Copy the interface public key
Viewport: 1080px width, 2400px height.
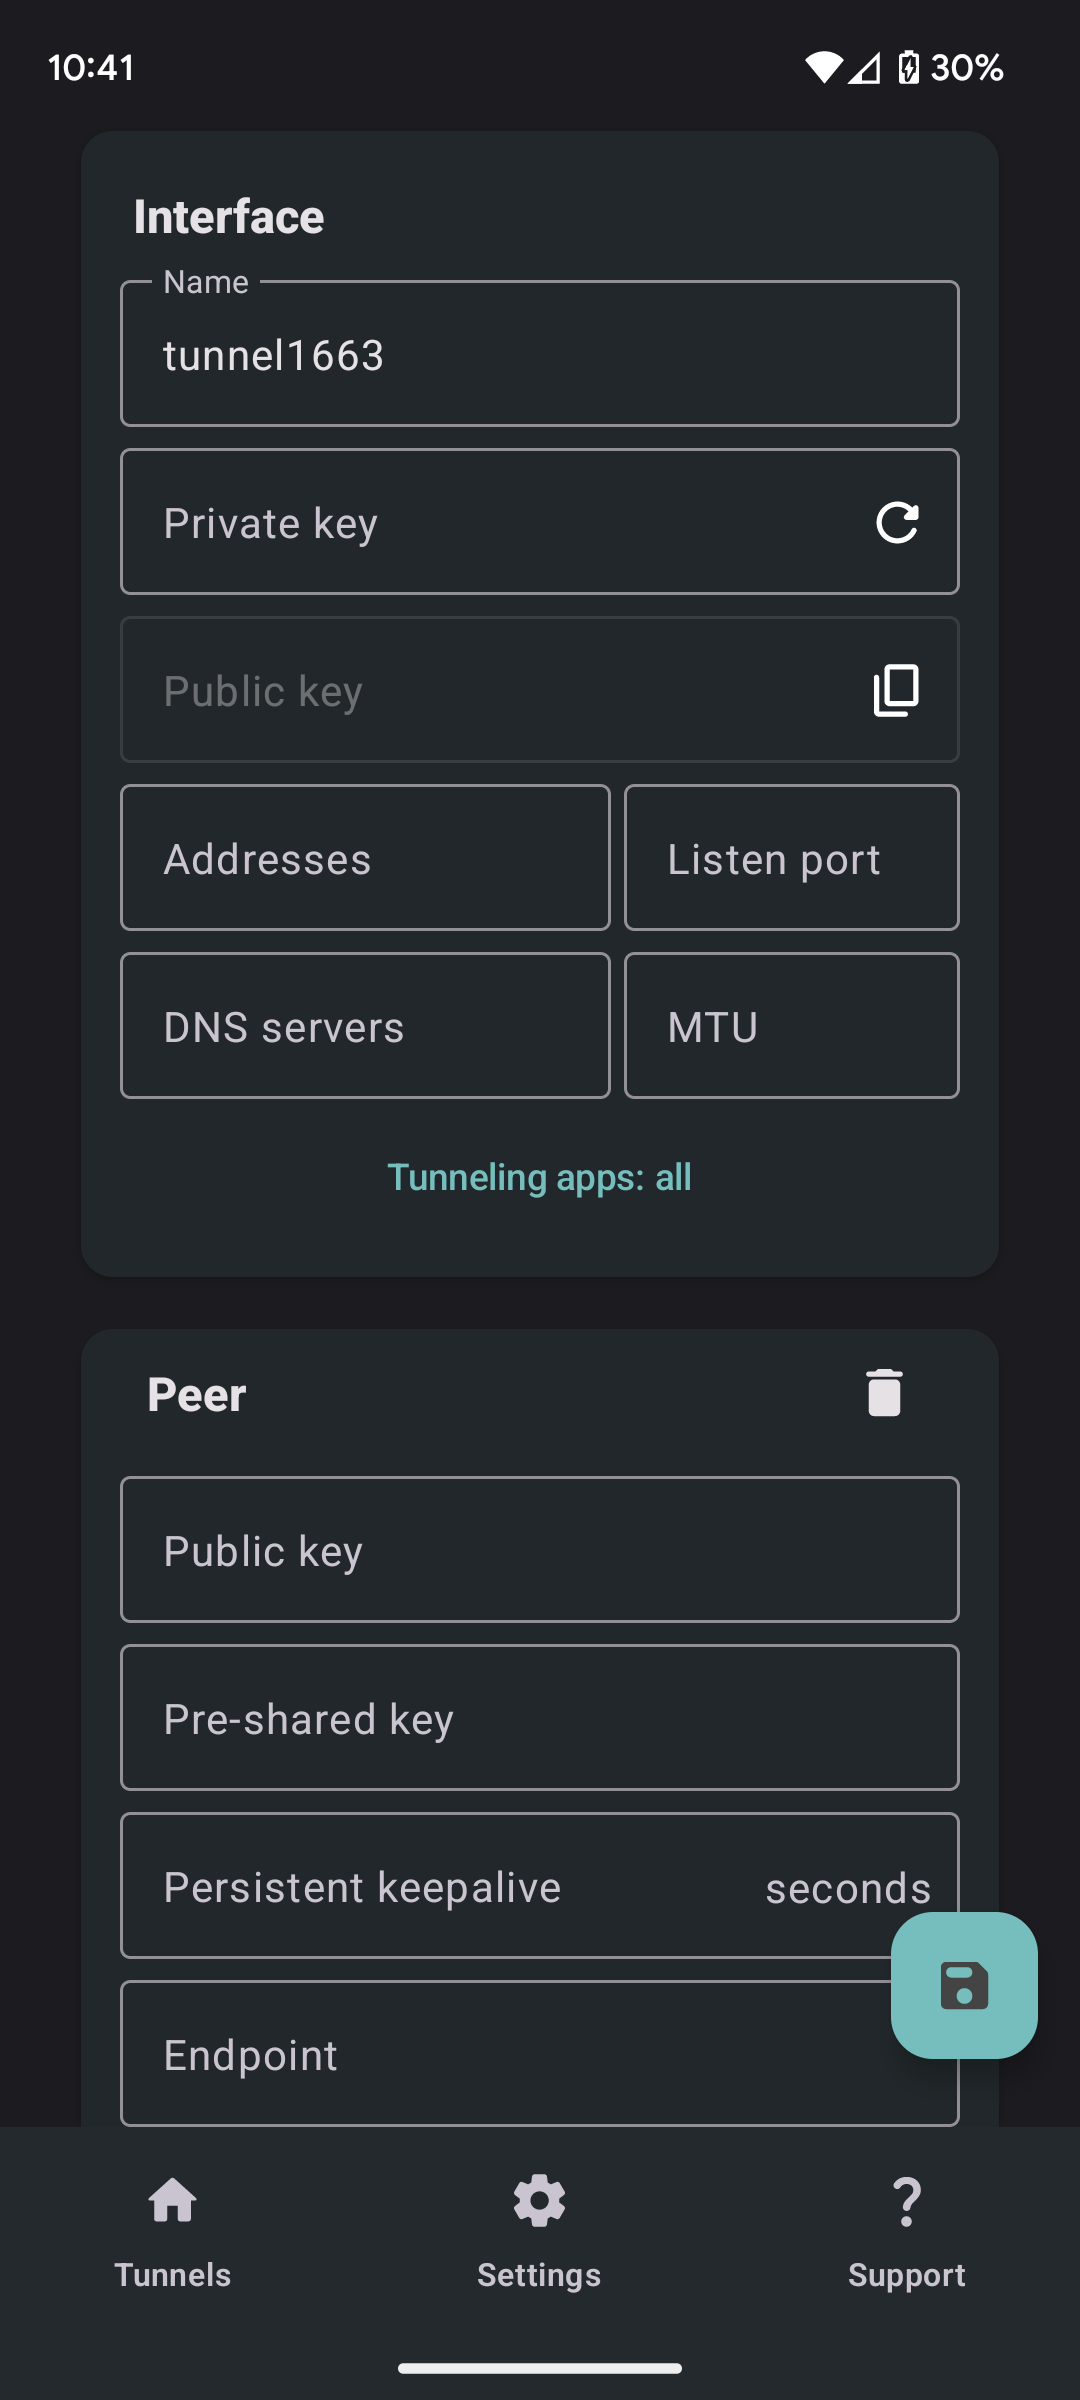pyautogui.click(x=897, y=691)
